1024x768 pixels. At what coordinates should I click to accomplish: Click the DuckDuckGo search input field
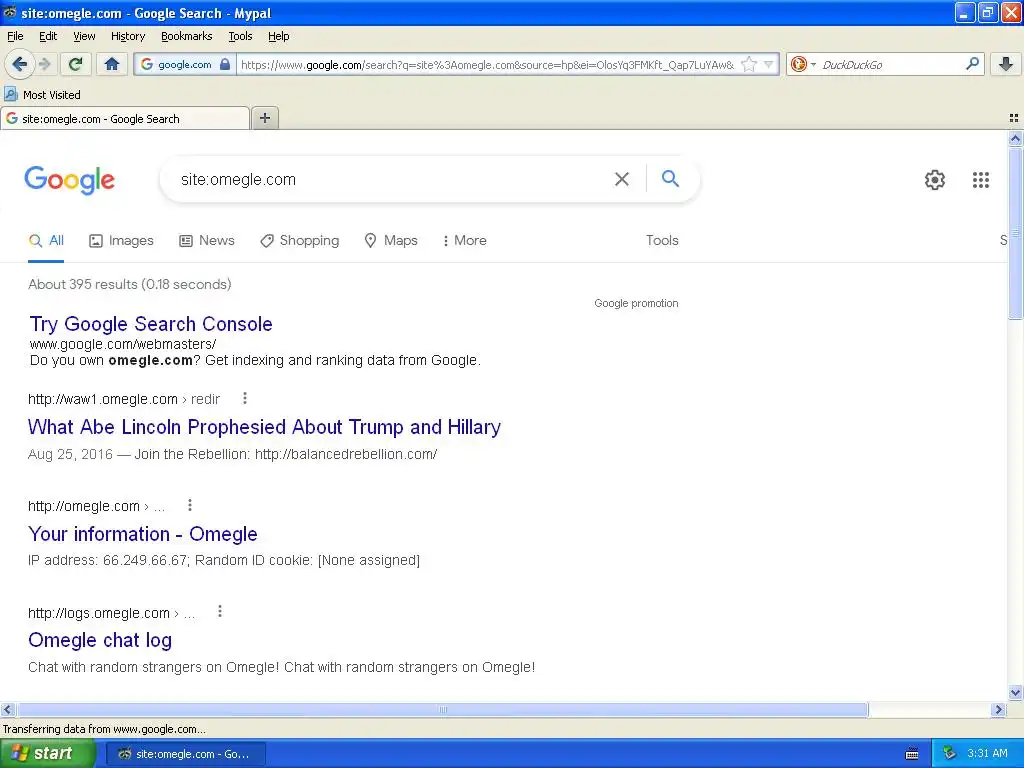[x=891, y=64]
